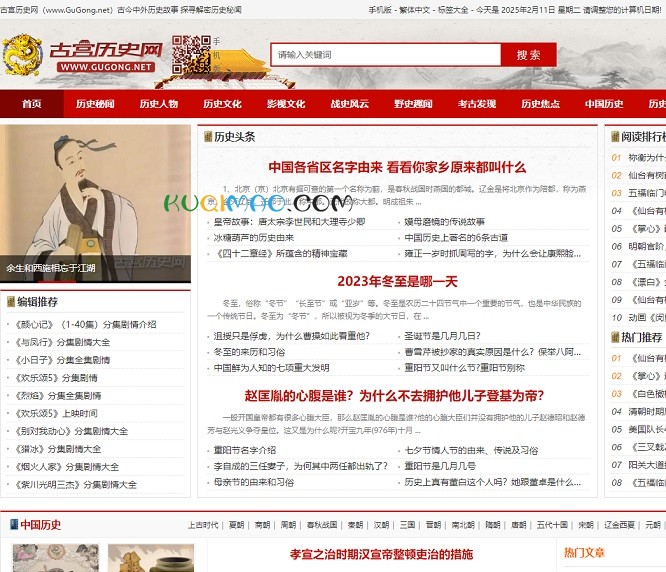The height and width of the screenshot is (572, 666).
Task: Open article 中国历史上著名的6条古道
Action: [456, 237]
